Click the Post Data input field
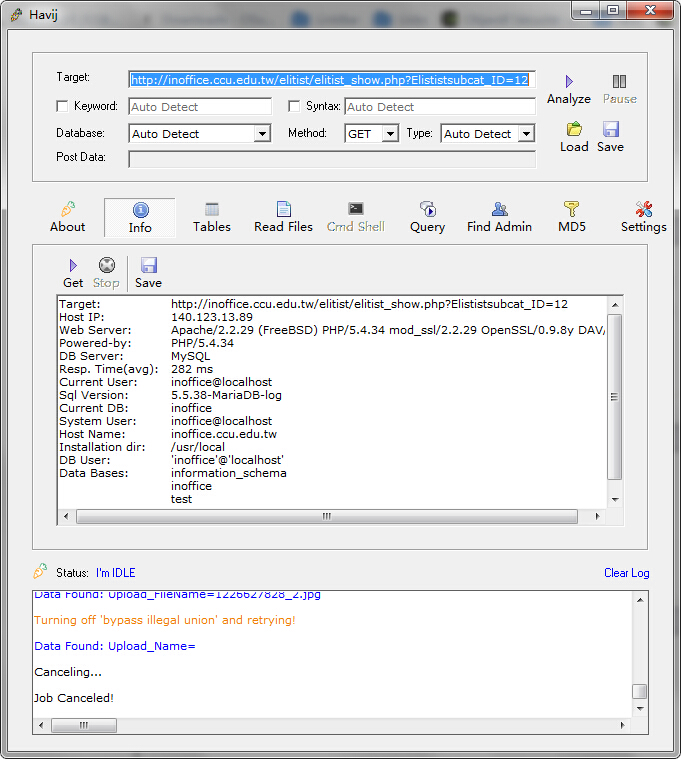Image resolution: width=681 pixels, height=759 pixels. (x=332, y=159)
